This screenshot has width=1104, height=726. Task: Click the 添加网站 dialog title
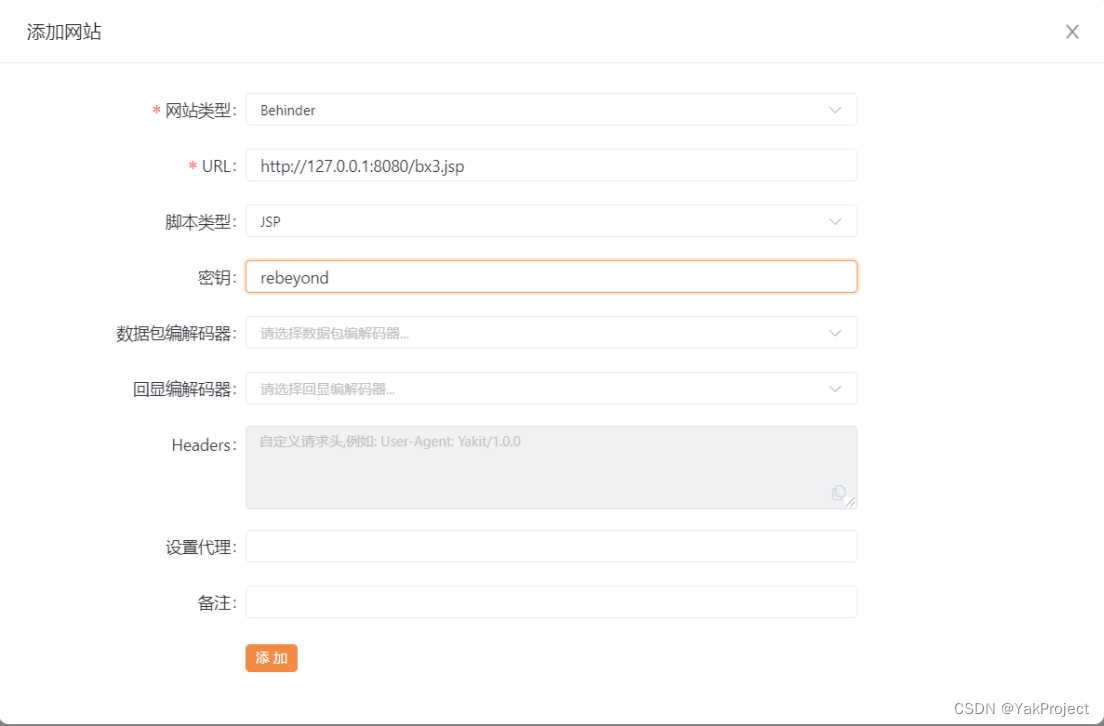point(63,31)
